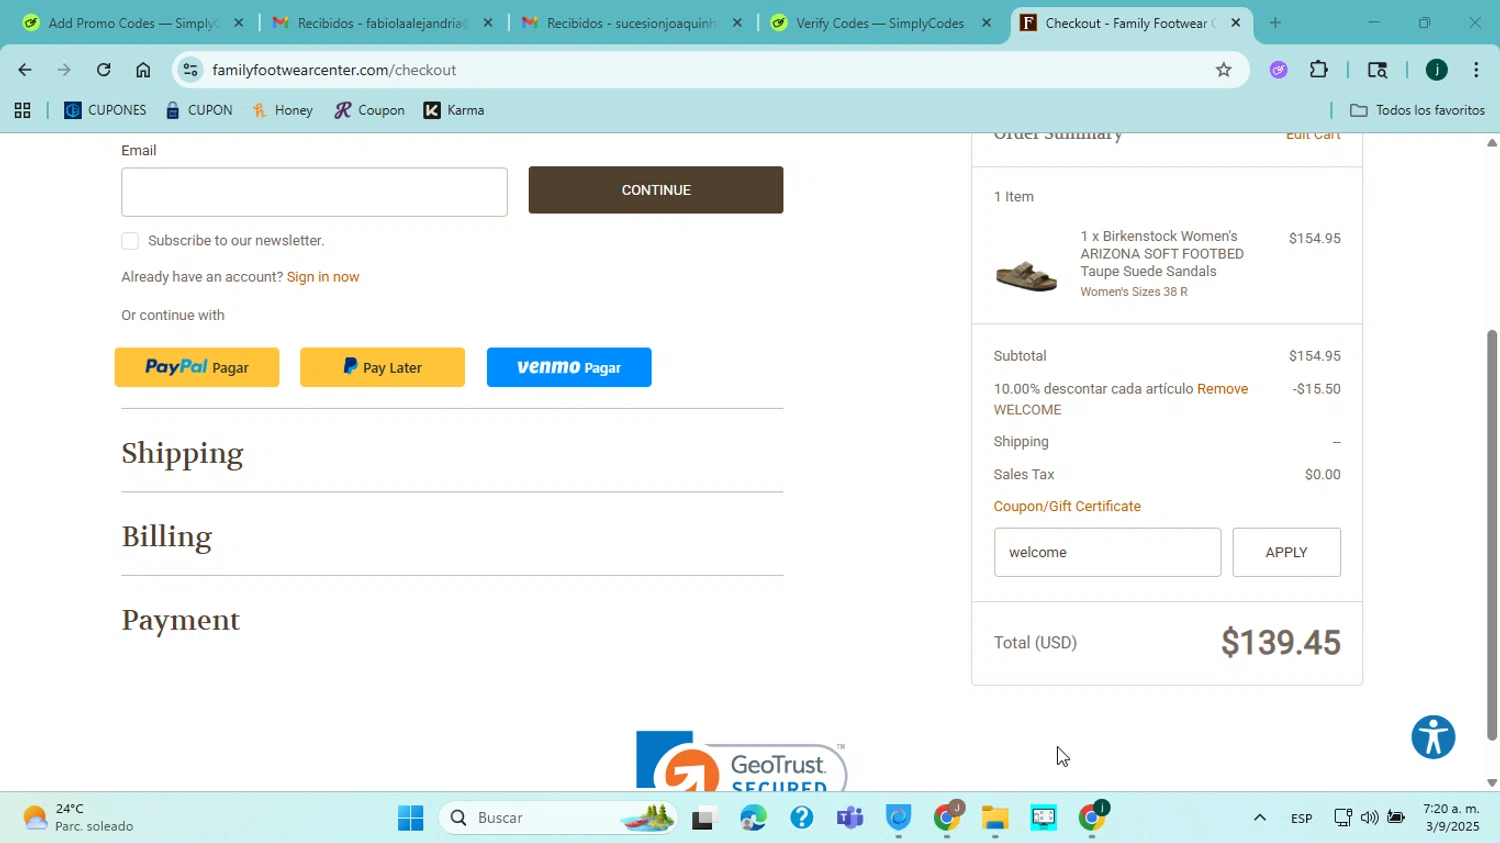Open the Karma bookmark
The image size is (1500, 843).
point(454,111)
